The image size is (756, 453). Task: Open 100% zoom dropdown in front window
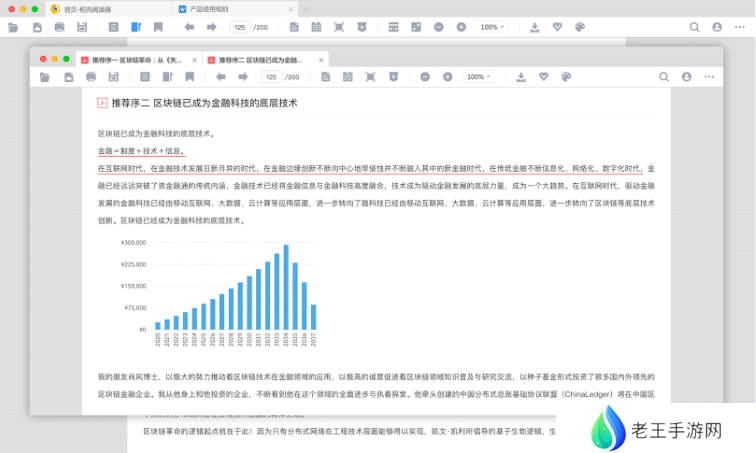[478, 77]
